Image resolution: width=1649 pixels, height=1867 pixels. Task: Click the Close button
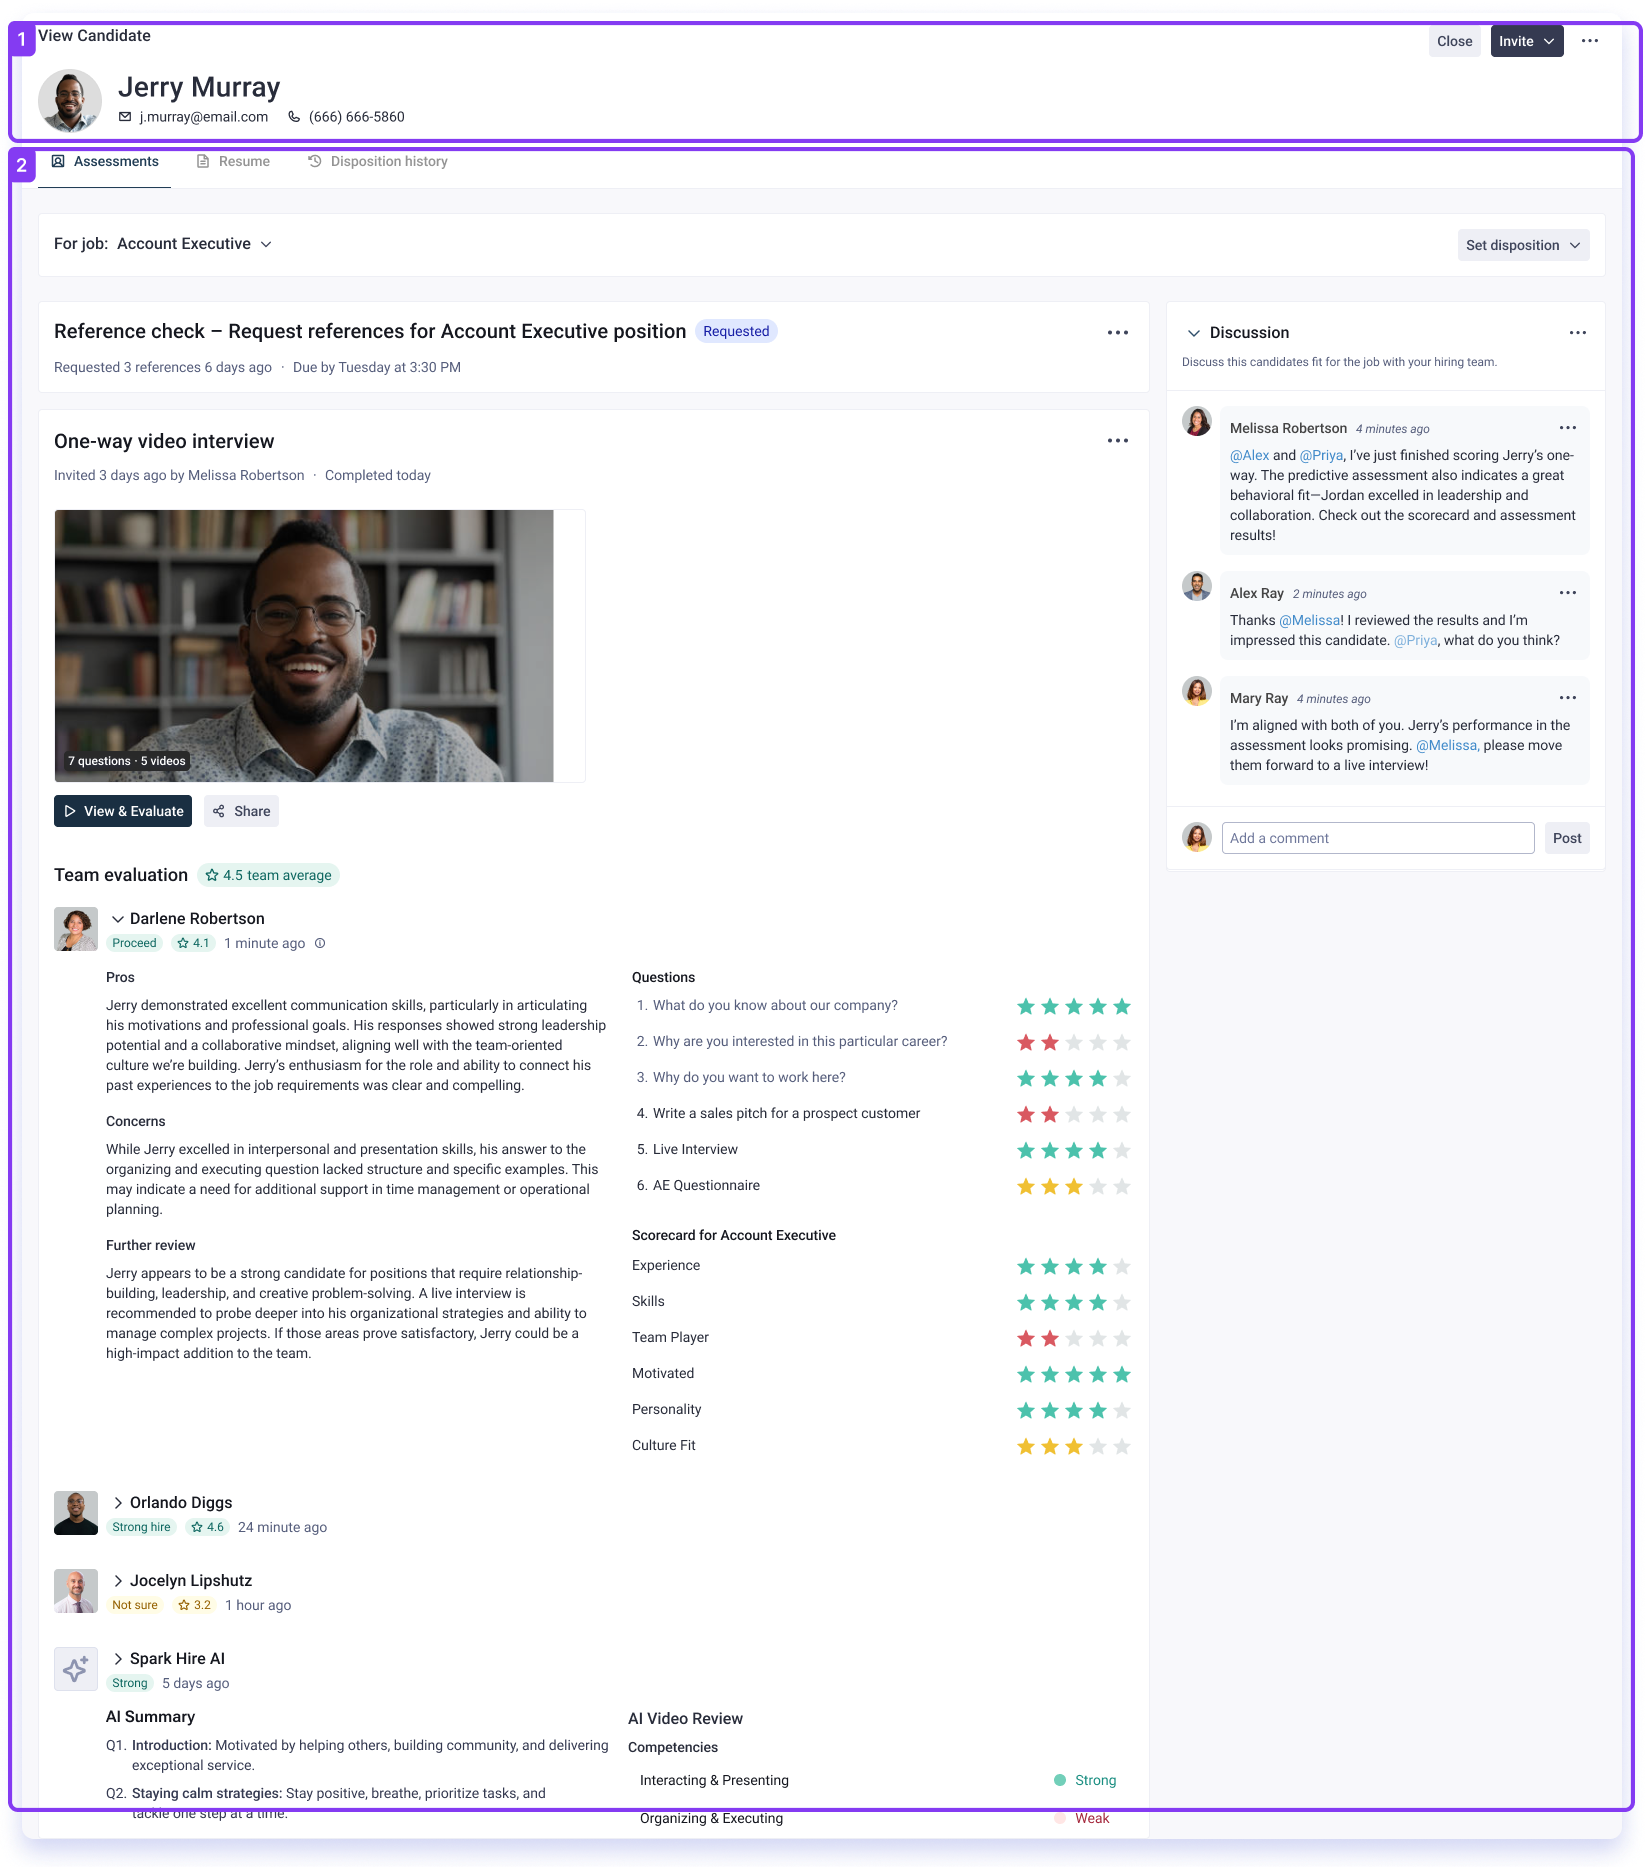pos(1454,41)
